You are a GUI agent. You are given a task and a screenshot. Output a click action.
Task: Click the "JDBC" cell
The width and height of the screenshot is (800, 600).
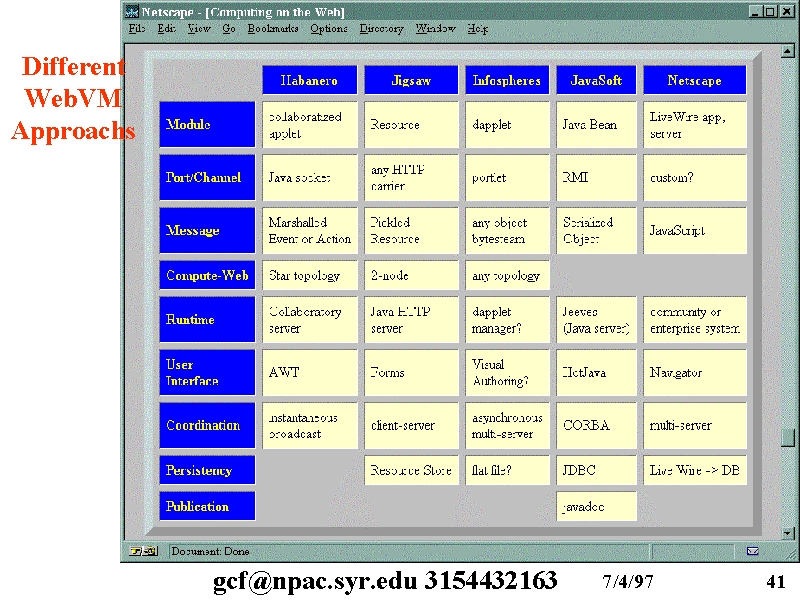coord(596,470)
